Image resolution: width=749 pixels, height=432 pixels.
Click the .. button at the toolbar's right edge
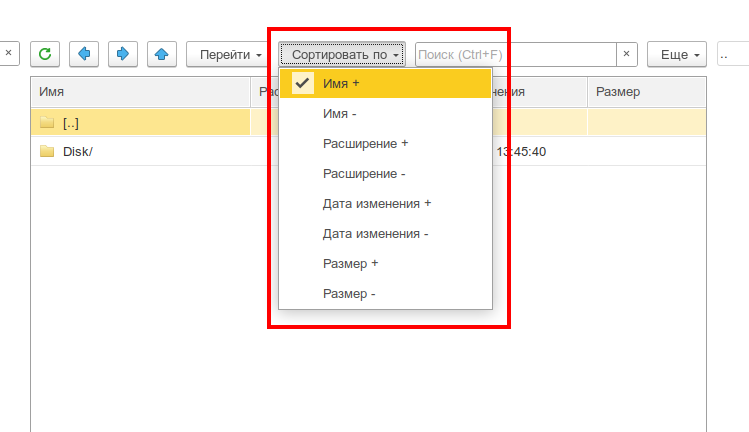[733, 54]
